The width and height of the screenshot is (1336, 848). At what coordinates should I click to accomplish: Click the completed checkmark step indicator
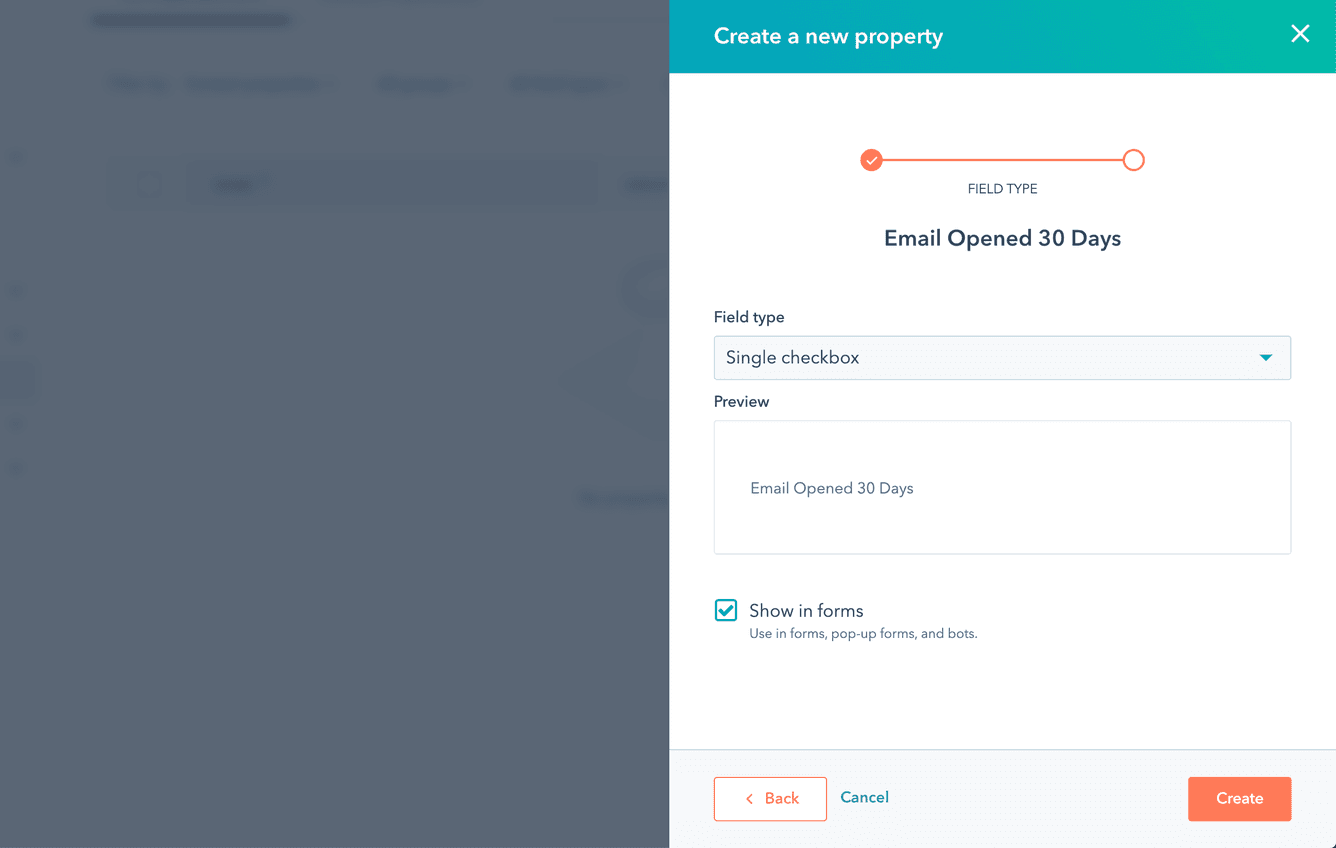pyautogui.click(x=871, y=160)
